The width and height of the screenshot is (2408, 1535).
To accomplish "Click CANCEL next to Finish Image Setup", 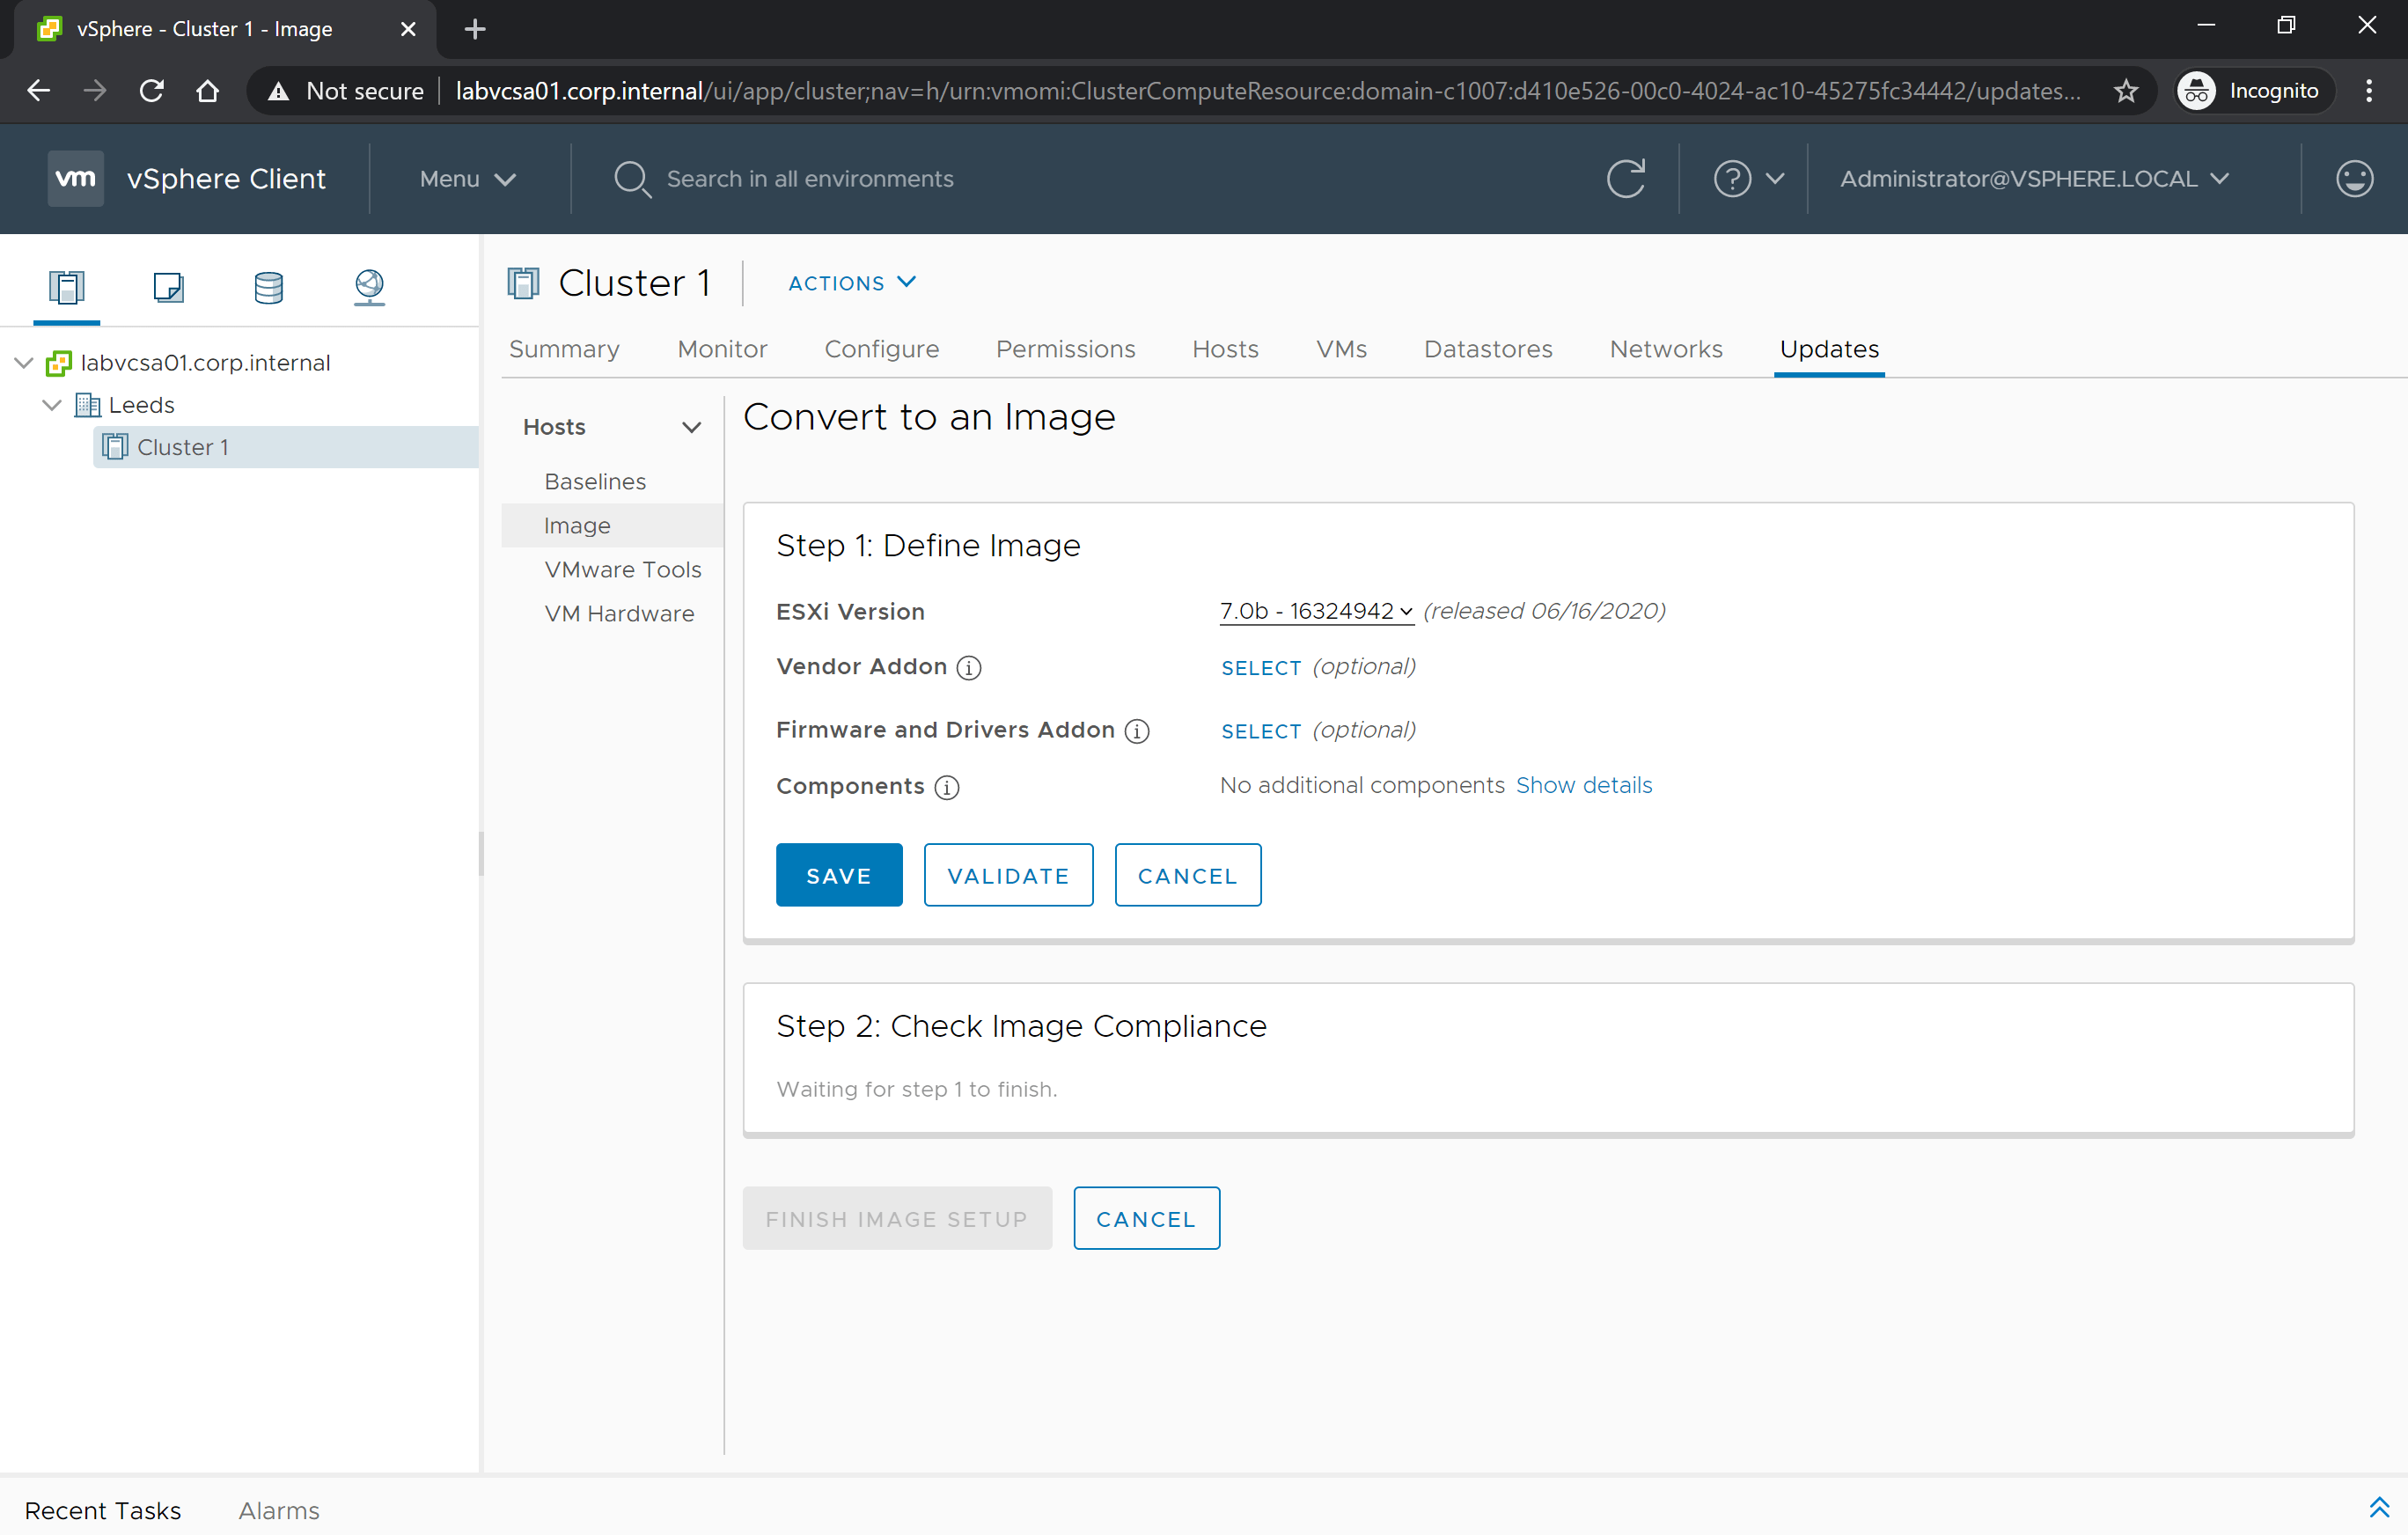I will (x=1146, y=1218).
